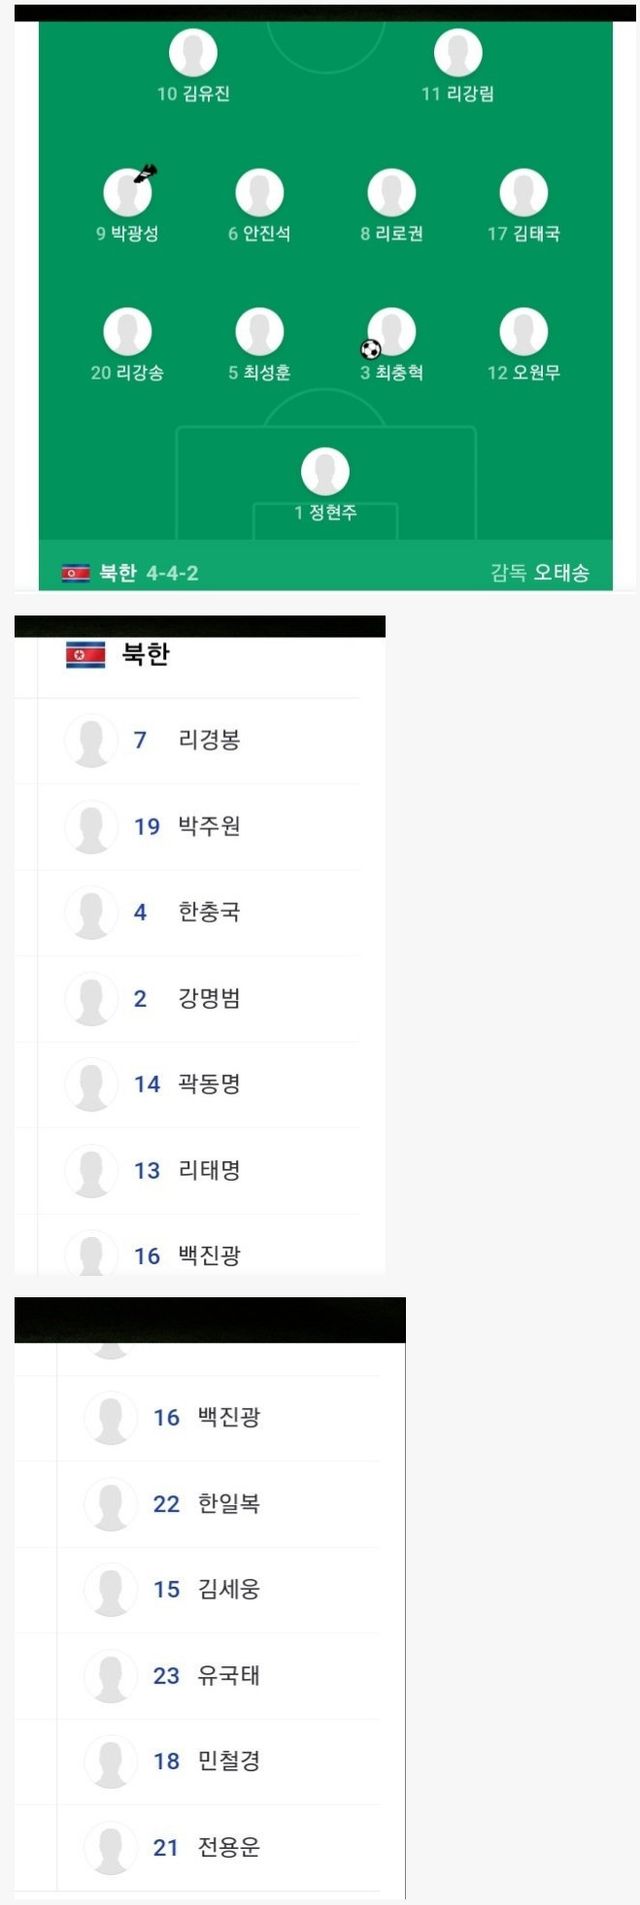Click the profile thumbnail beside 한충국
Screen dimensions: 640x1905
[x=91, y=912]
